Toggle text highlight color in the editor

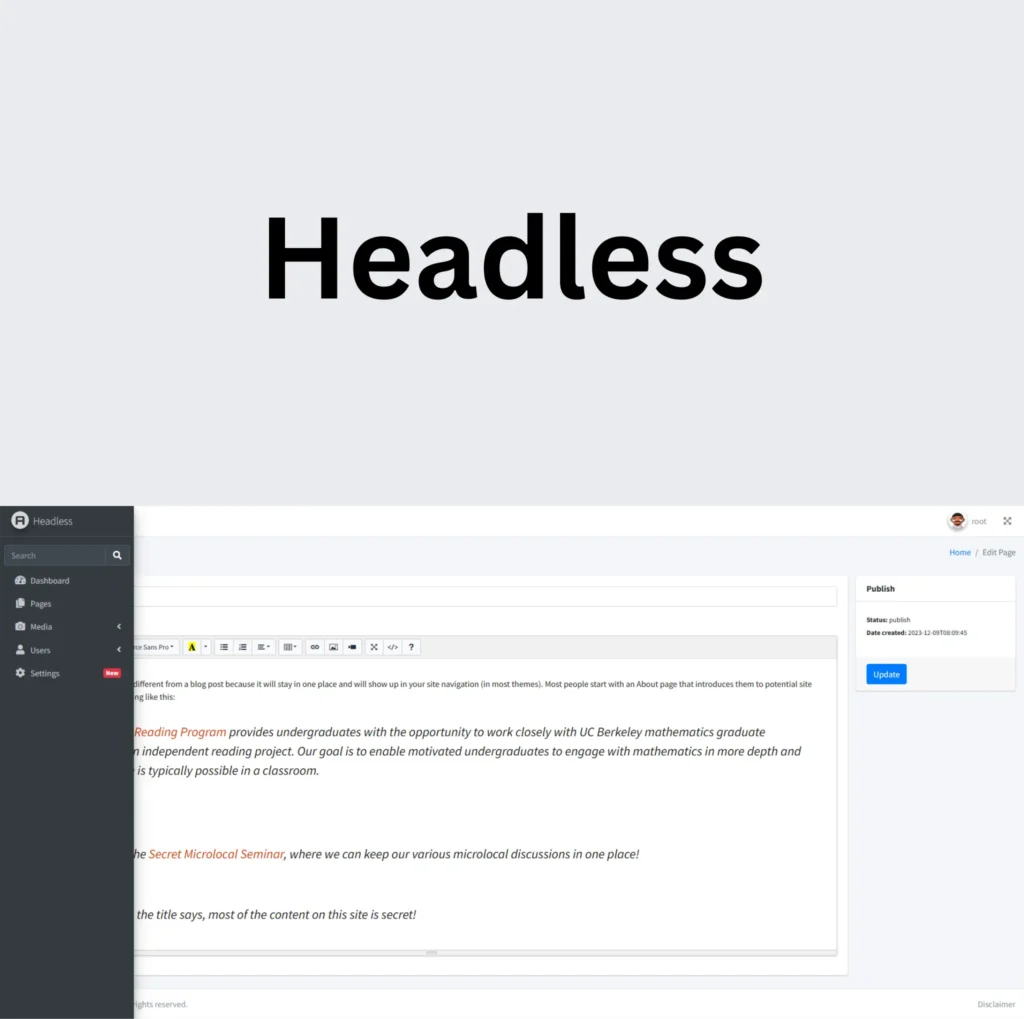[x=191, y=647]
